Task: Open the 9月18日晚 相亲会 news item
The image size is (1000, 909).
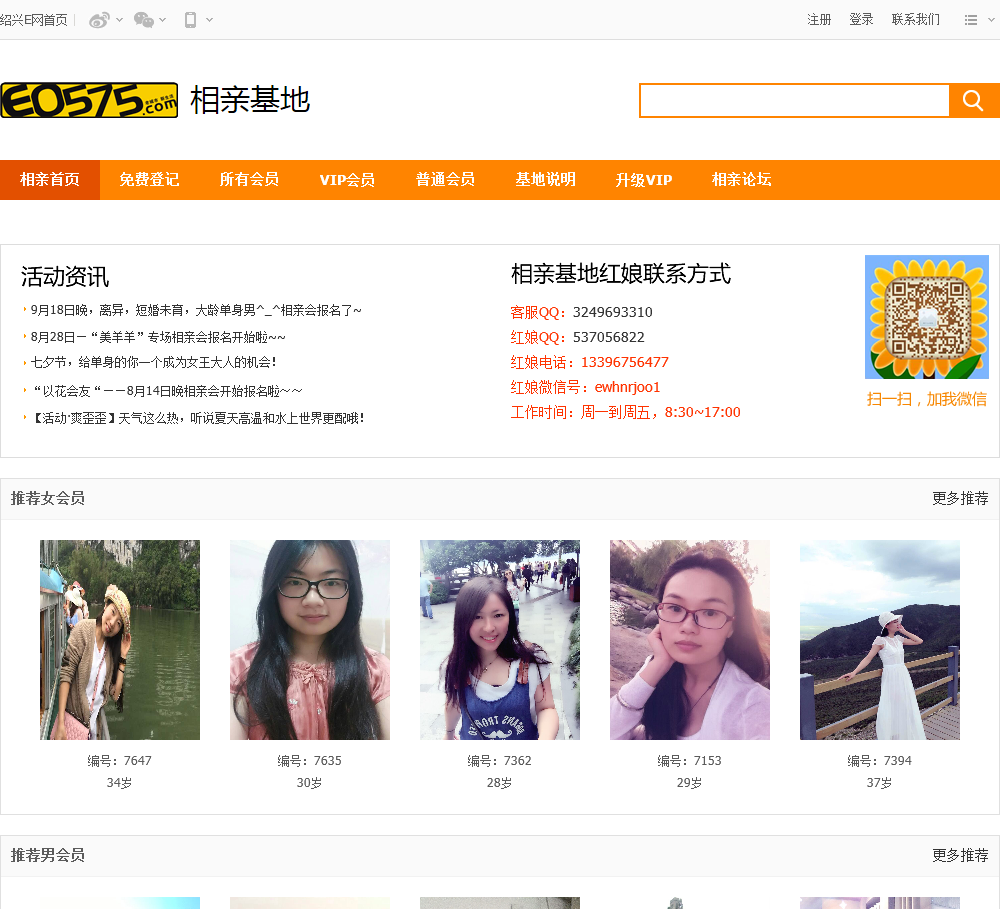Action: pyautogui.click(x=196, y=311)
